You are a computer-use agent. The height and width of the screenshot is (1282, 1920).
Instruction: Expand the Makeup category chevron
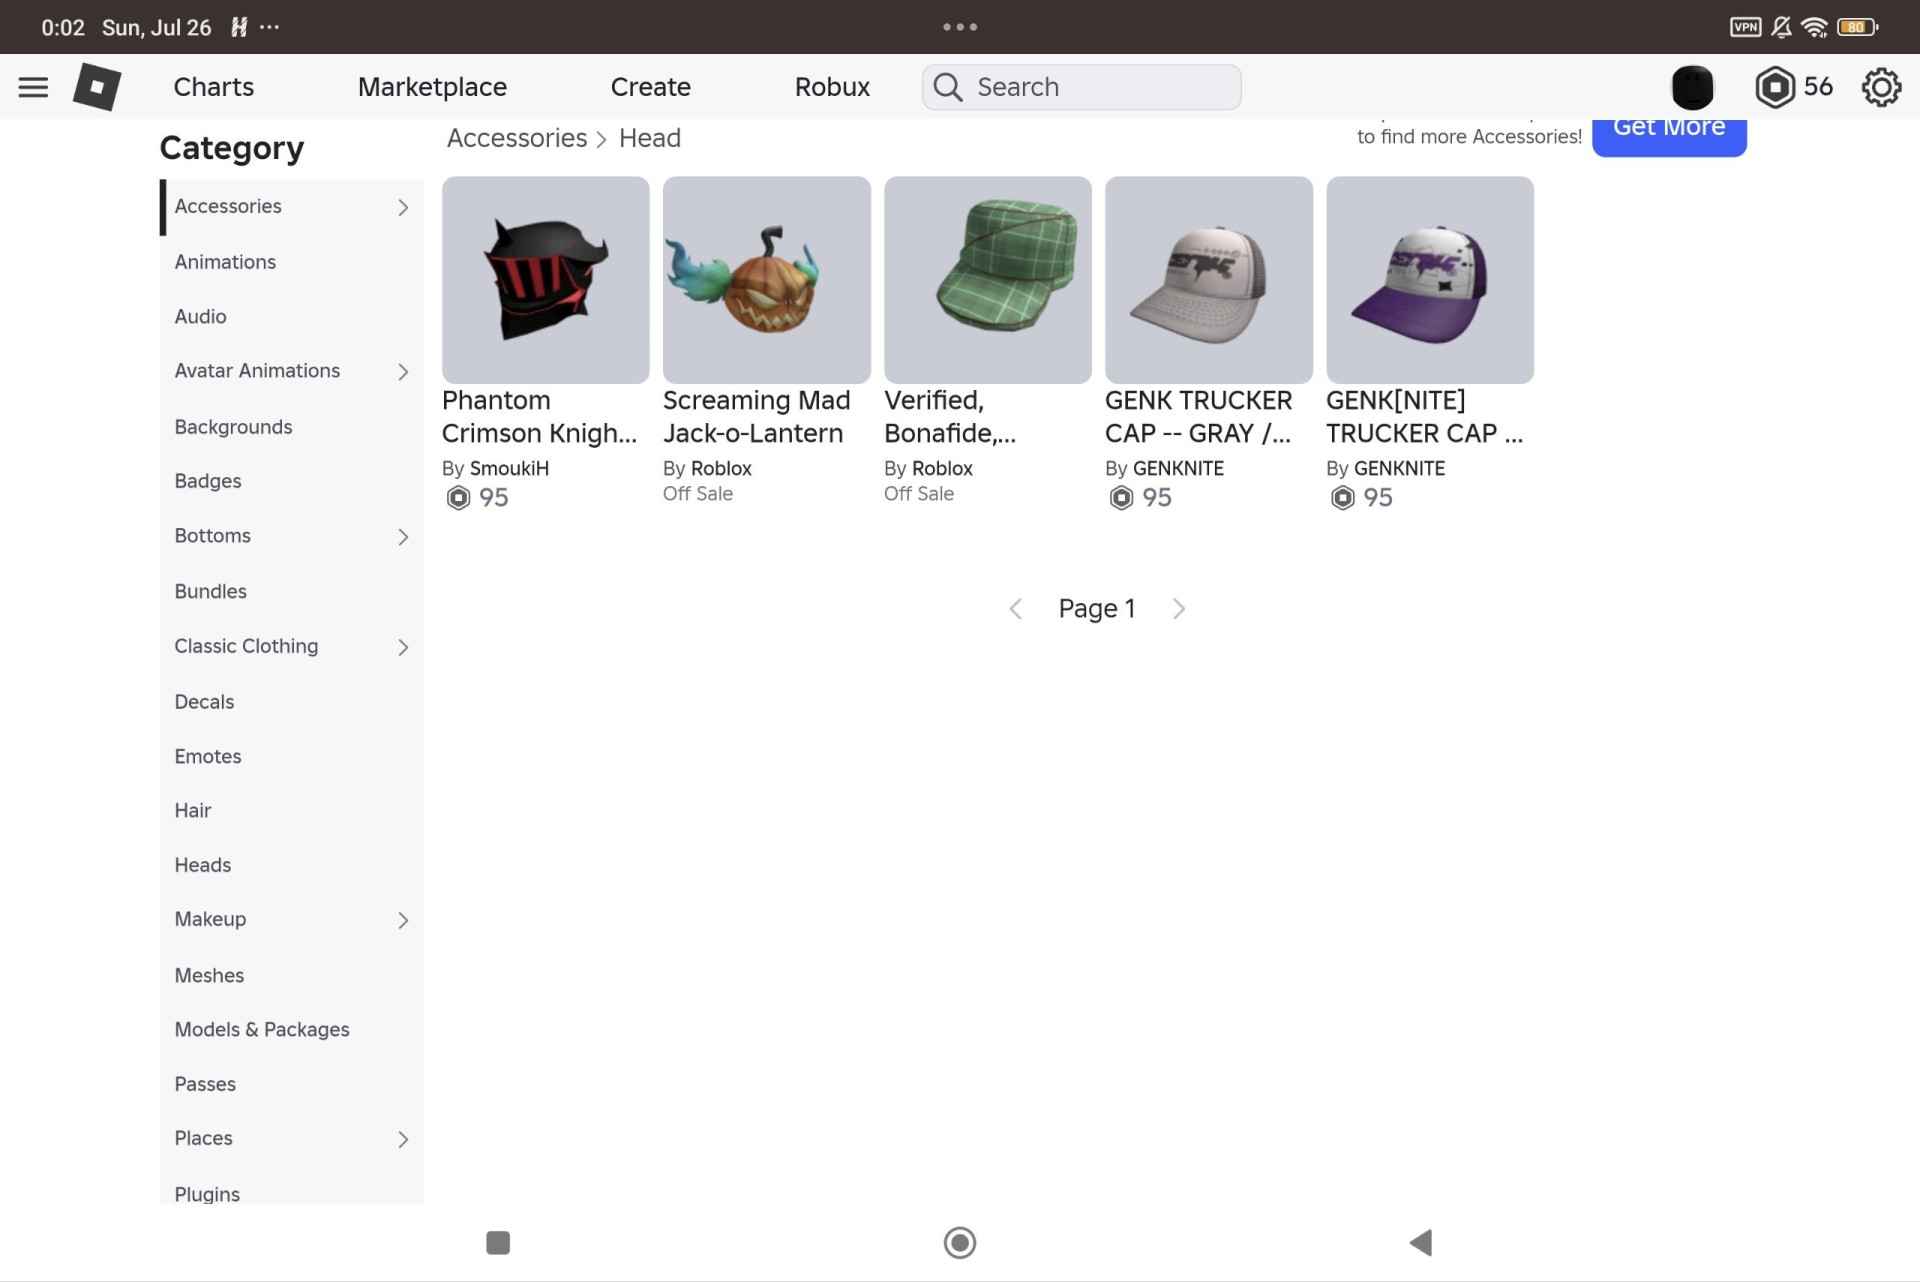pyautogui.click(x=403, y=920)
